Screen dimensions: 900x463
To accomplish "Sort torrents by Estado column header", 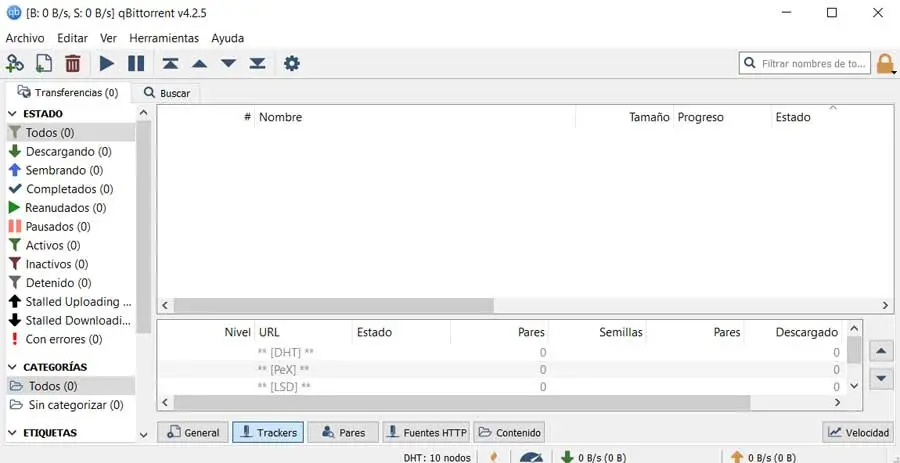I will tap(832, 117).
